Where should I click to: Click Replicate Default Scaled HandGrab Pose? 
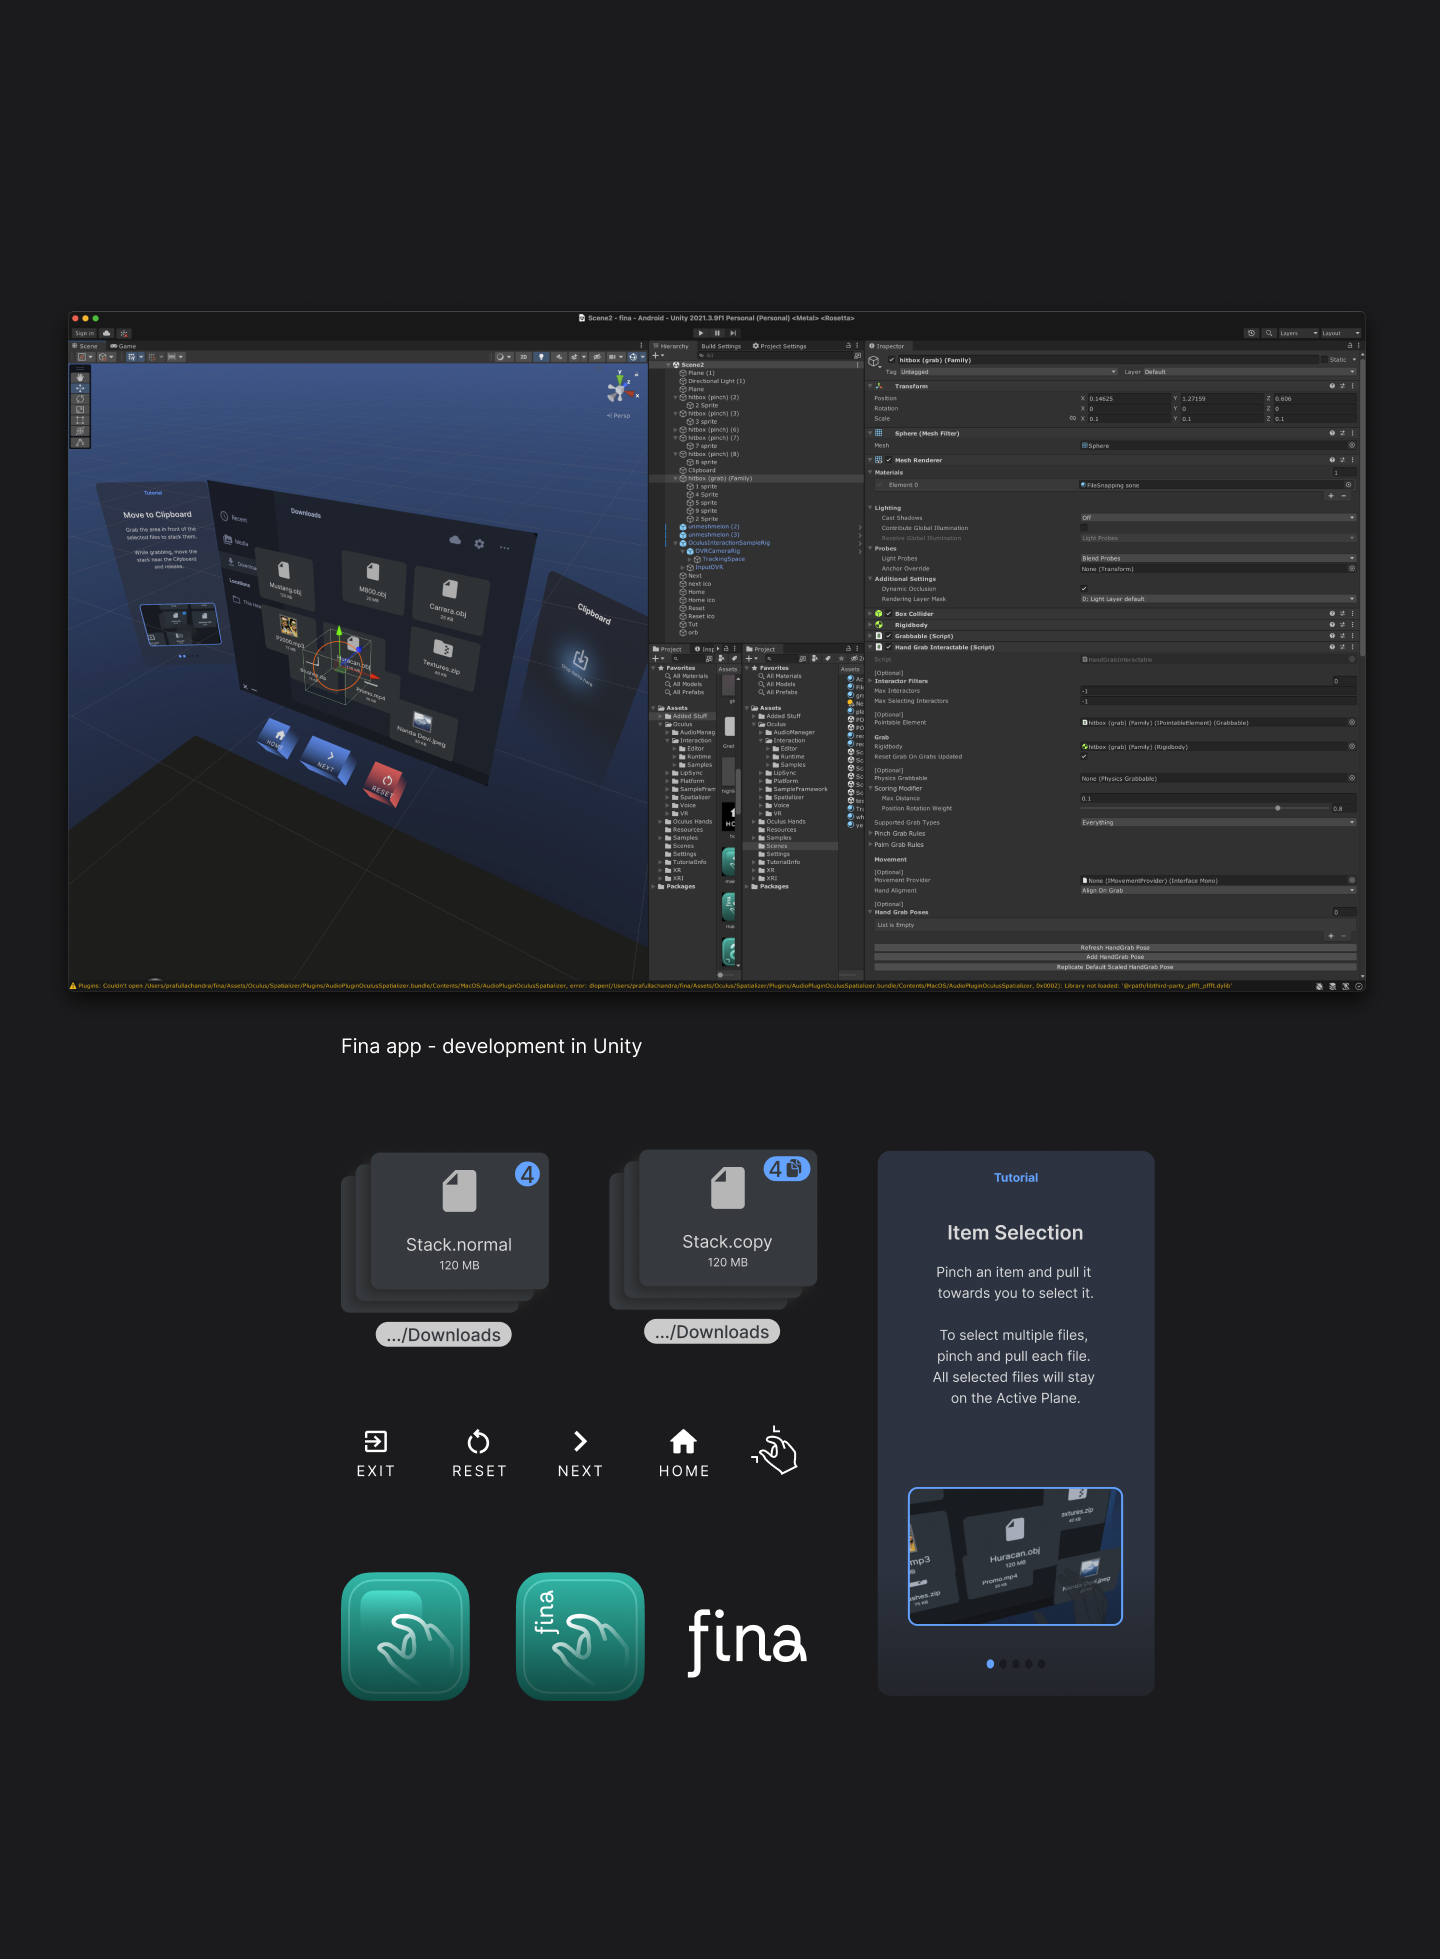click(x=1115, y=967)
